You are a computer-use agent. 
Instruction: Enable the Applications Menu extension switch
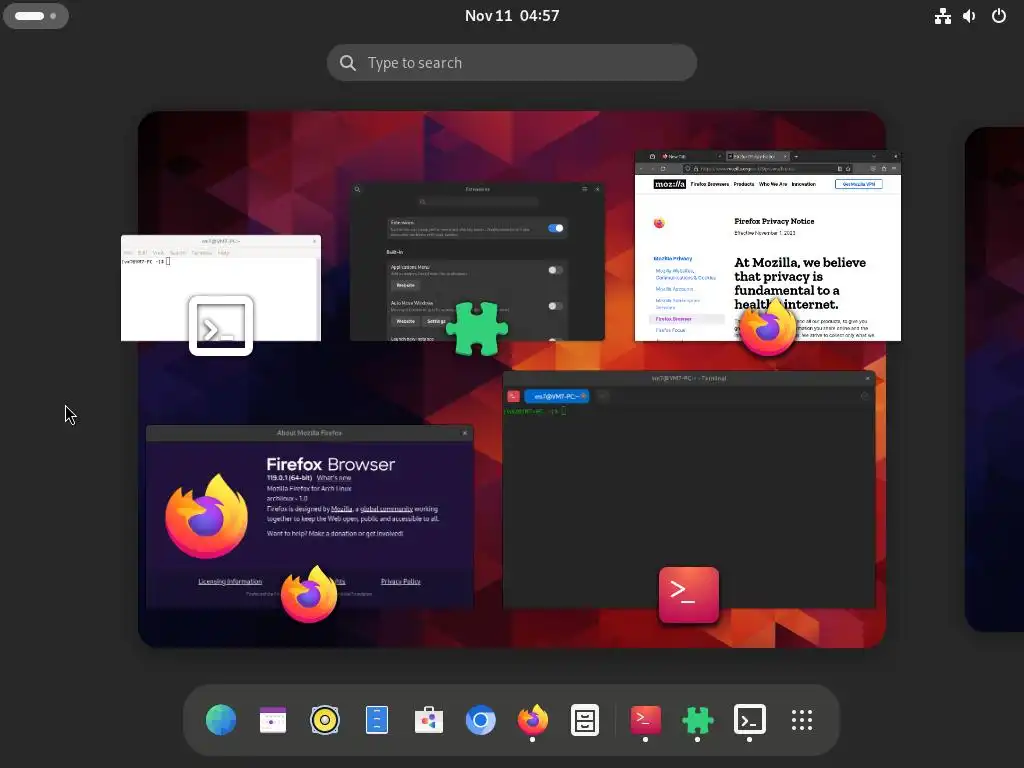tap(555, 270)
